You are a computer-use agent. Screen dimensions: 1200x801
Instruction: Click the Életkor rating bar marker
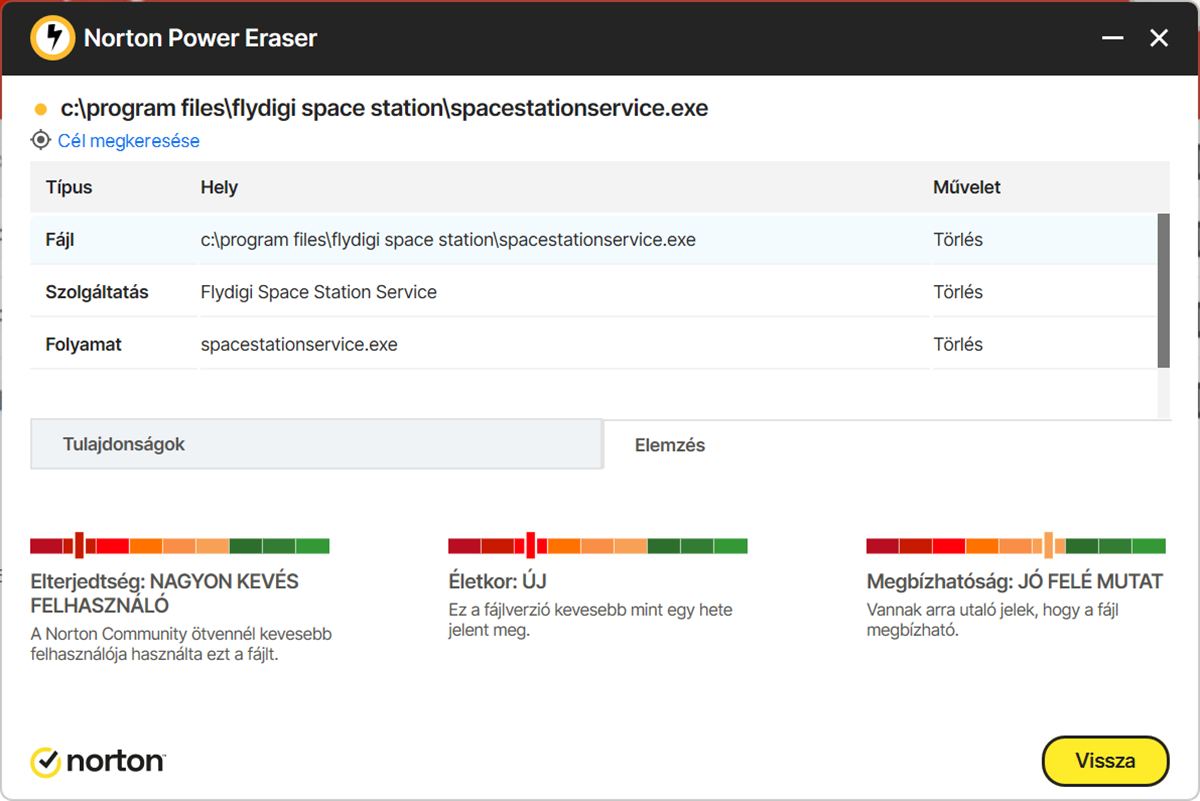click(531, 545)
